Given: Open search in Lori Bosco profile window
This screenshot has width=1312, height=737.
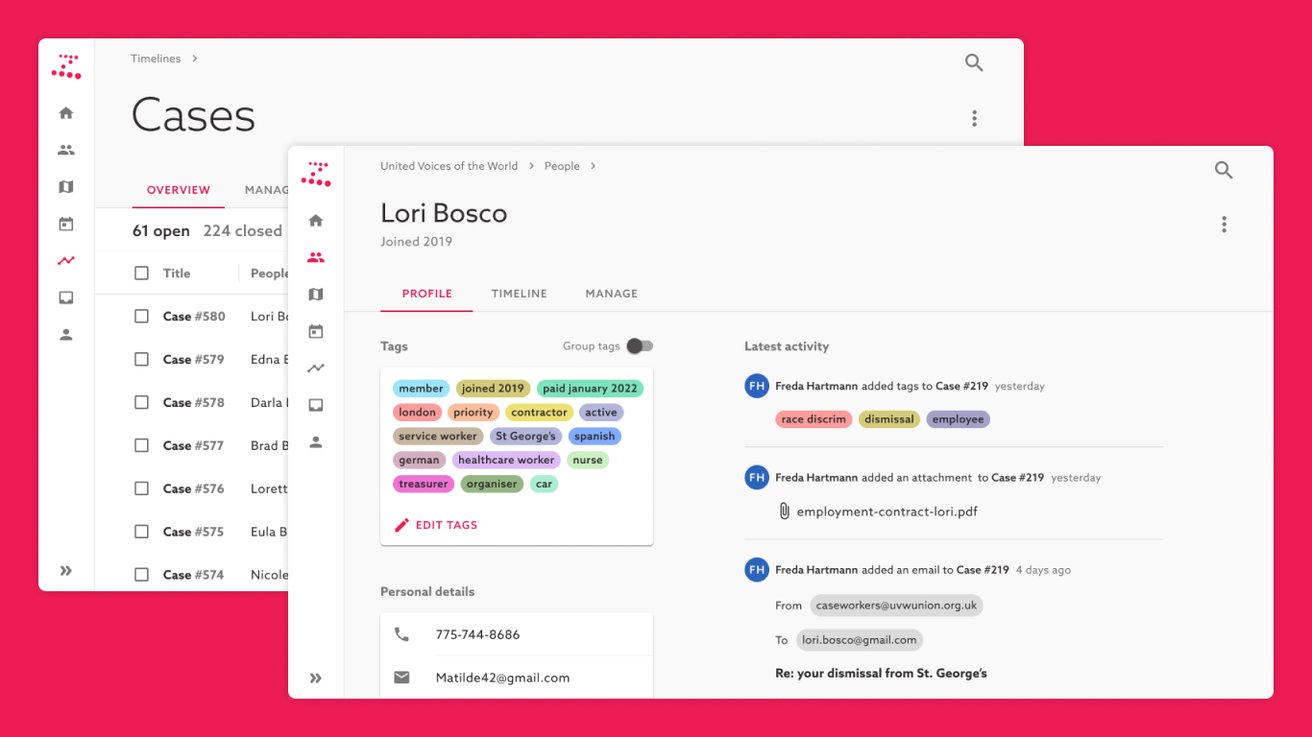Looking at the screenshot, I should pos(1223,170).
